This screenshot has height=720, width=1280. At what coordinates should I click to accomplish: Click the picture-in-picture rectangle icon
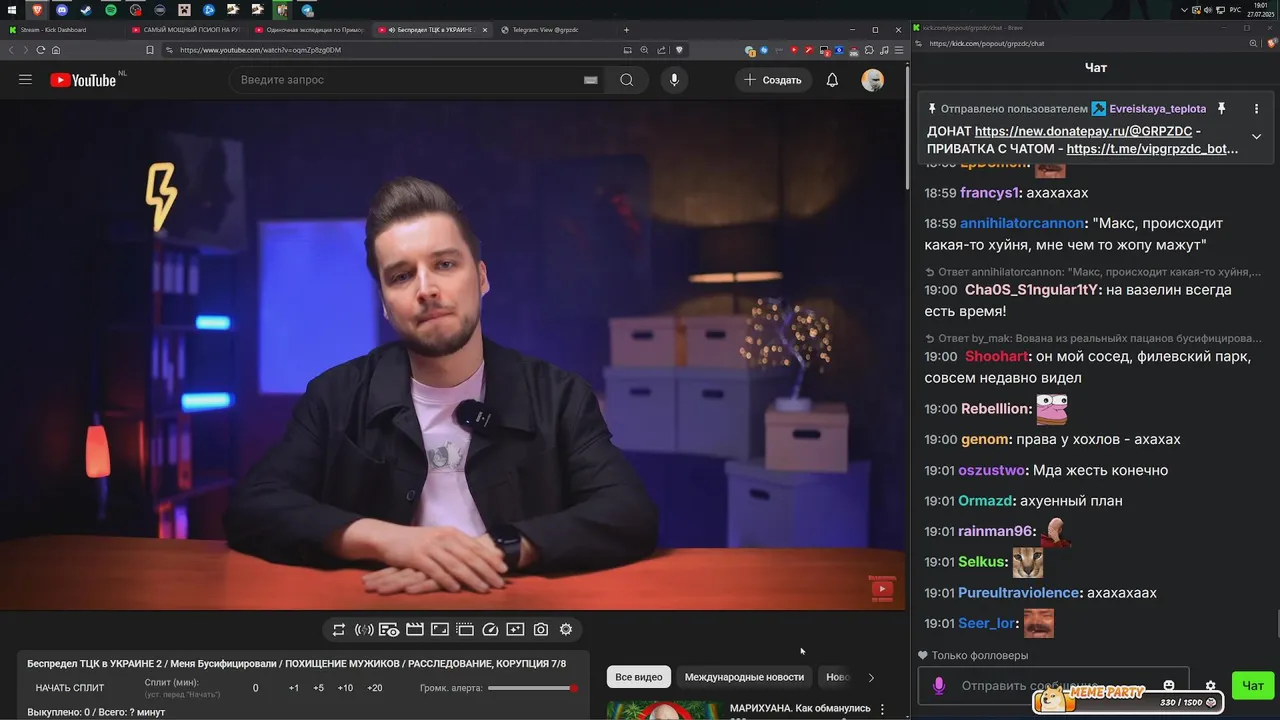[x=440, y=629]
